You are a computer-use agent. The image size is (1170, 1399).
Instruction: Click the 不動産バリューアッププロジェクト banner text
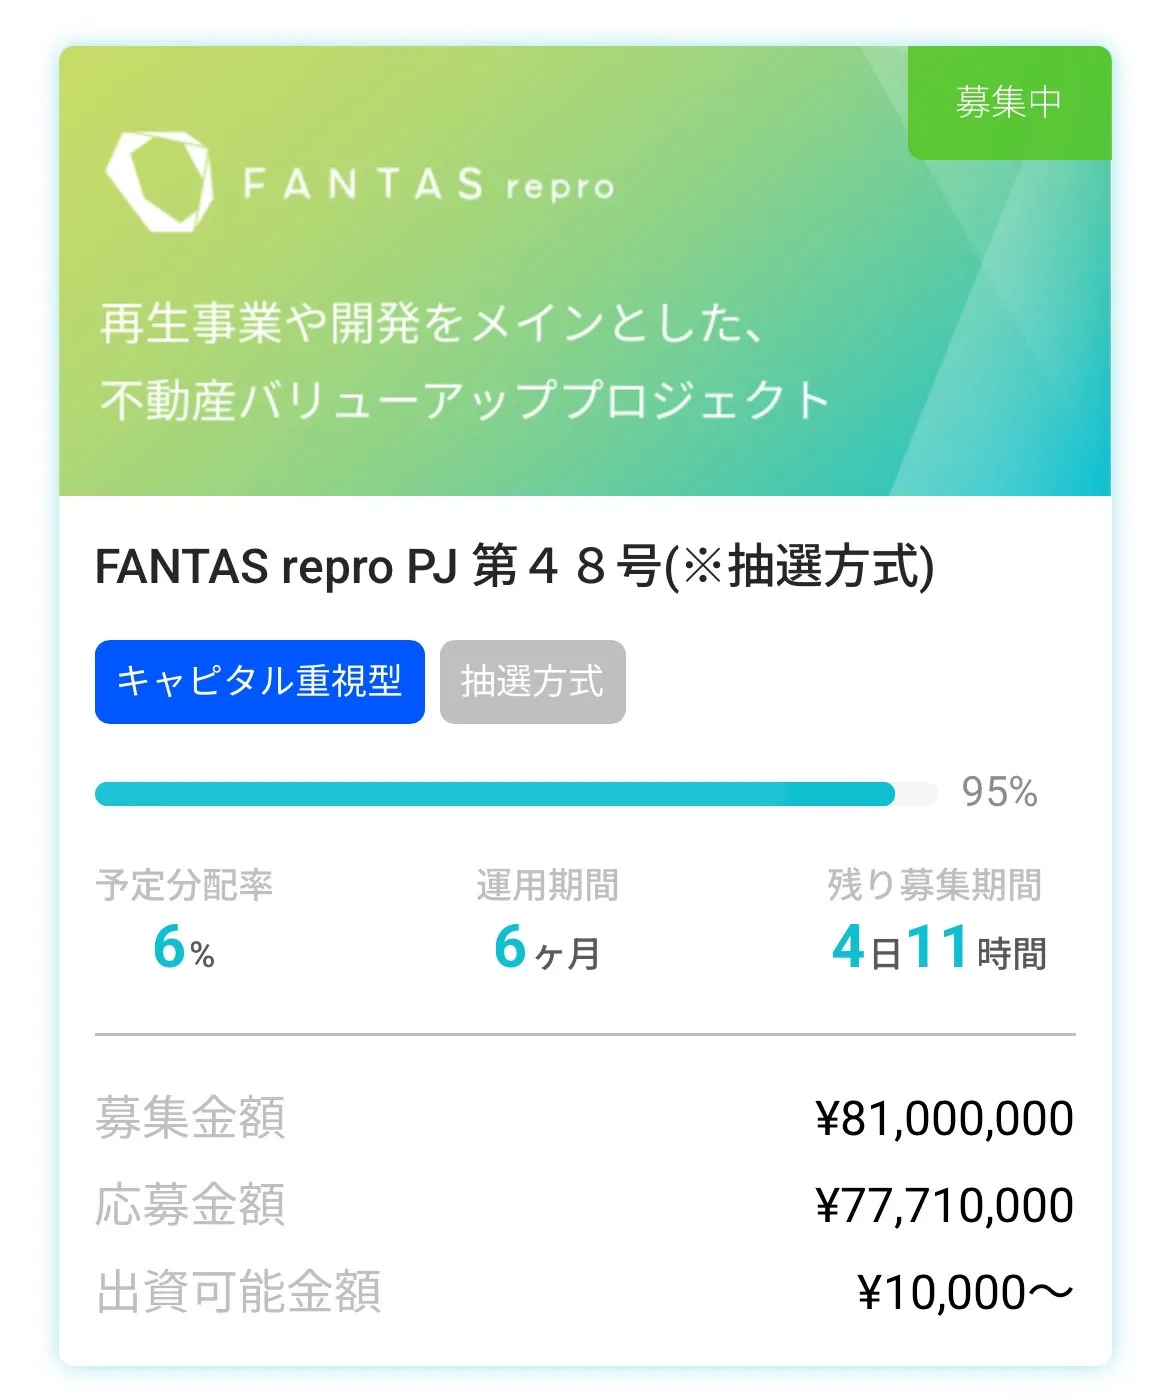[465, 399]
